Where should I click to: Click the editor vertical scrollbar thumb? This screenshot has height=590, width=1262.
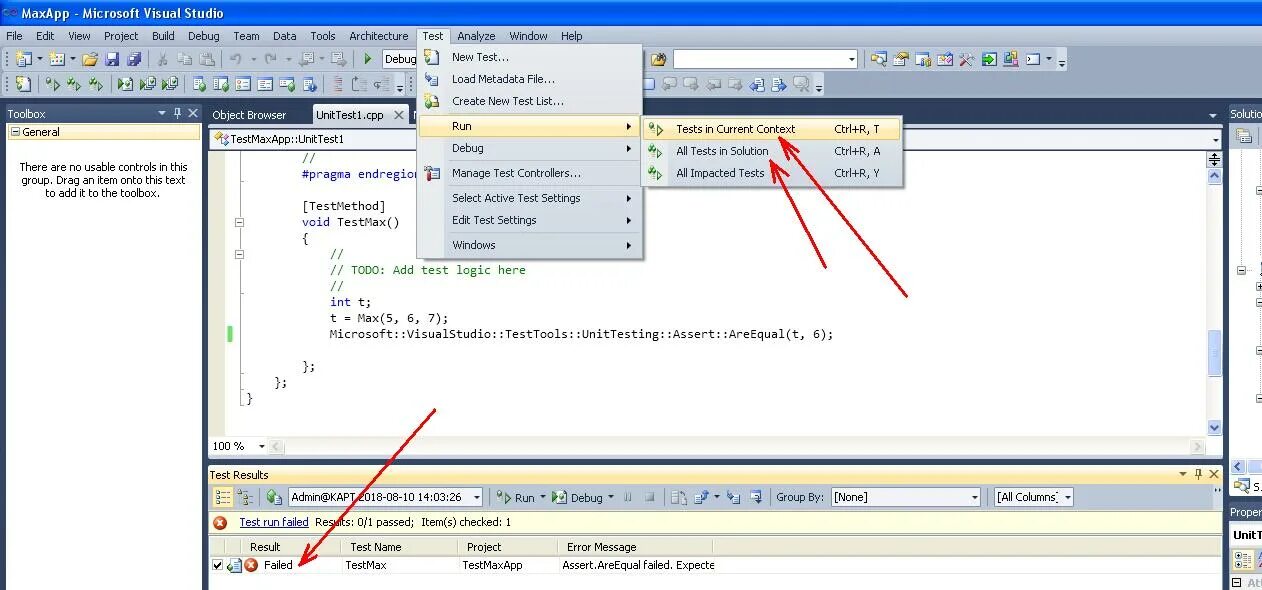pyautogui.click(x=1214, y=352)
